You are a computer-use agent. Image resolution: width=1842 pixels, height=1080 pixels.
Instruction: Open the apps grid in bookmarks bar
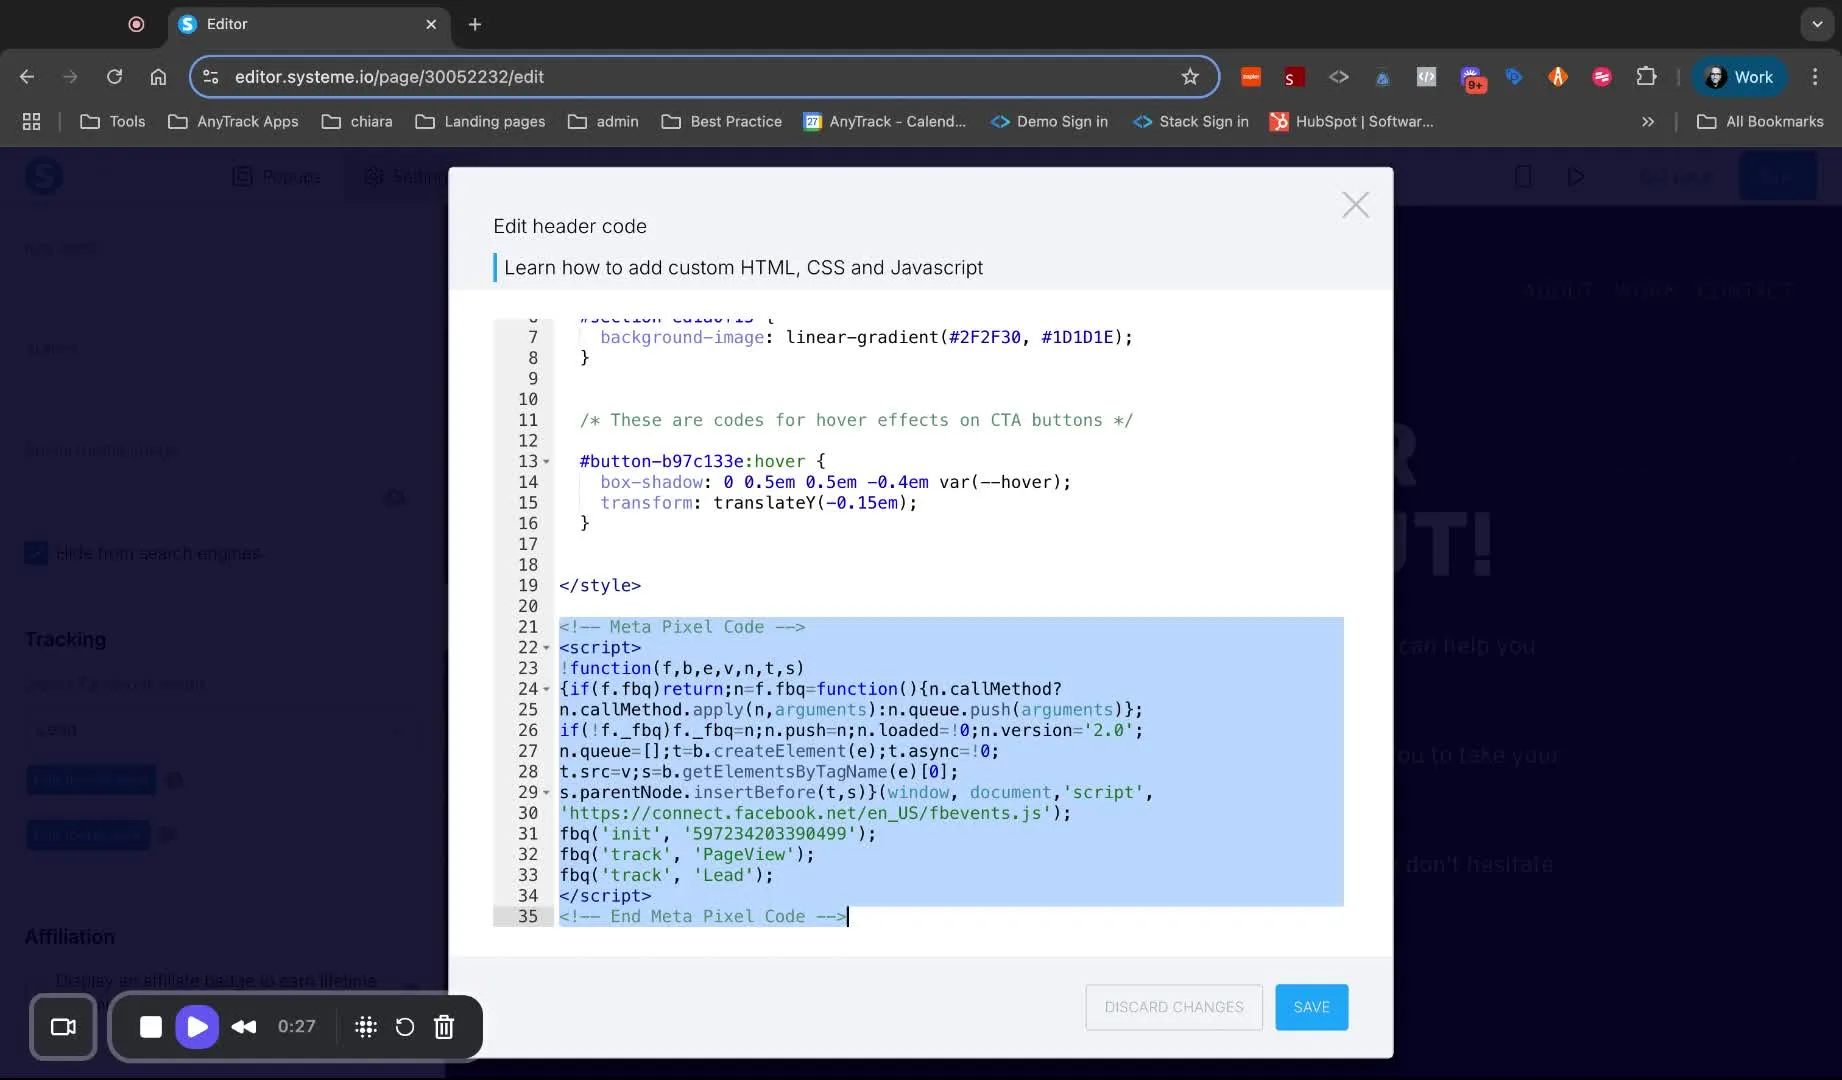(32, 121)
